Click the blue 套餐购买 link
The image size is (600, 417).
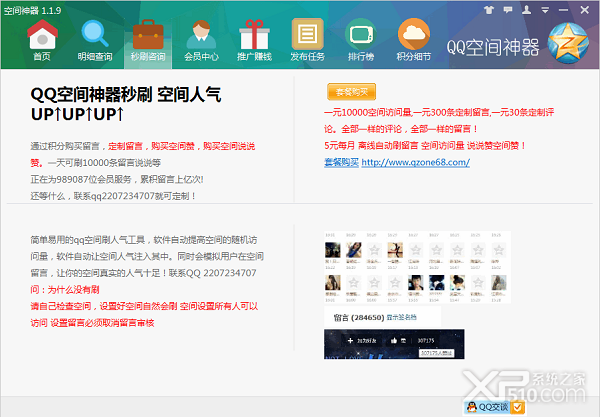click(341, 162)
